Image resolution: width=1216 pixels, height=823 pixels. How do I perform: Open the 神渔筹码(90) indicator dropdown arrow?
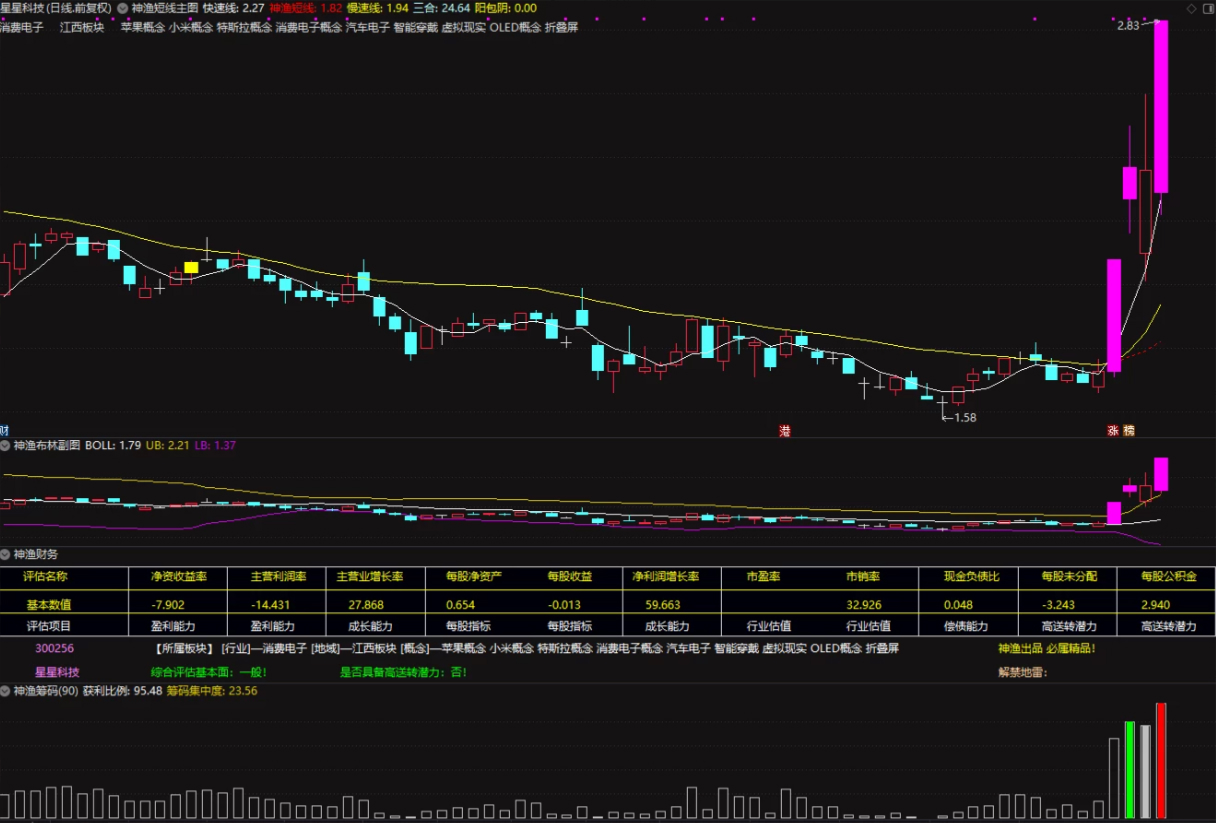click(5, 690)
